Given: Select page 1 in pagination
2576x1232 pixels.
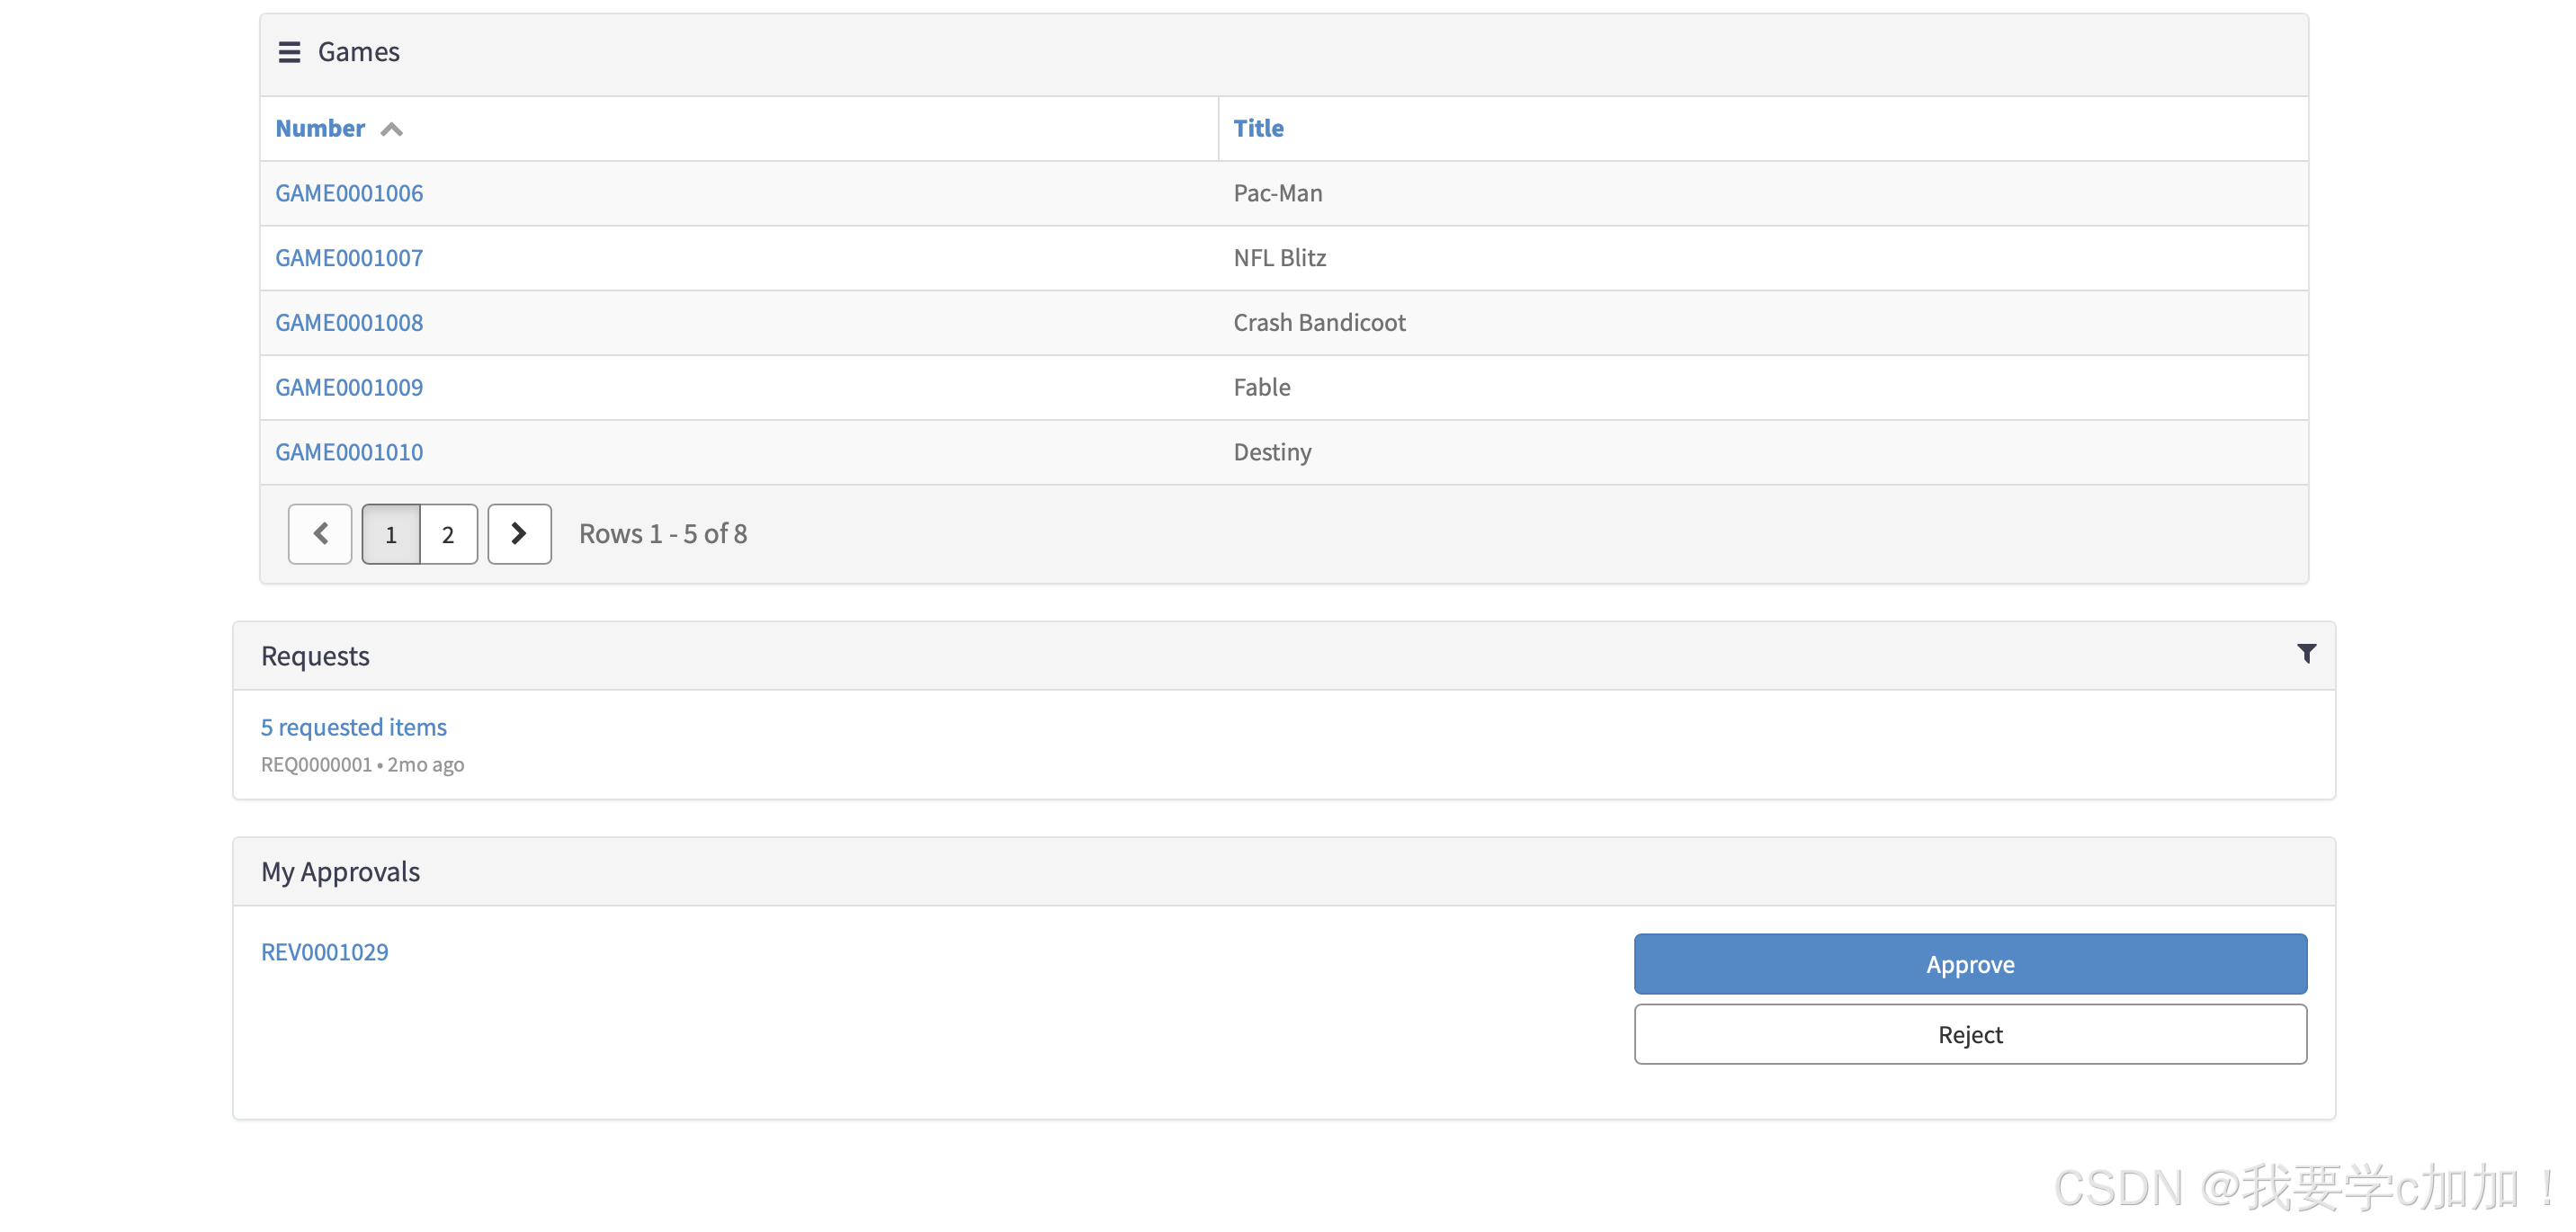Looking at the screenshot, I should [391, 534].
